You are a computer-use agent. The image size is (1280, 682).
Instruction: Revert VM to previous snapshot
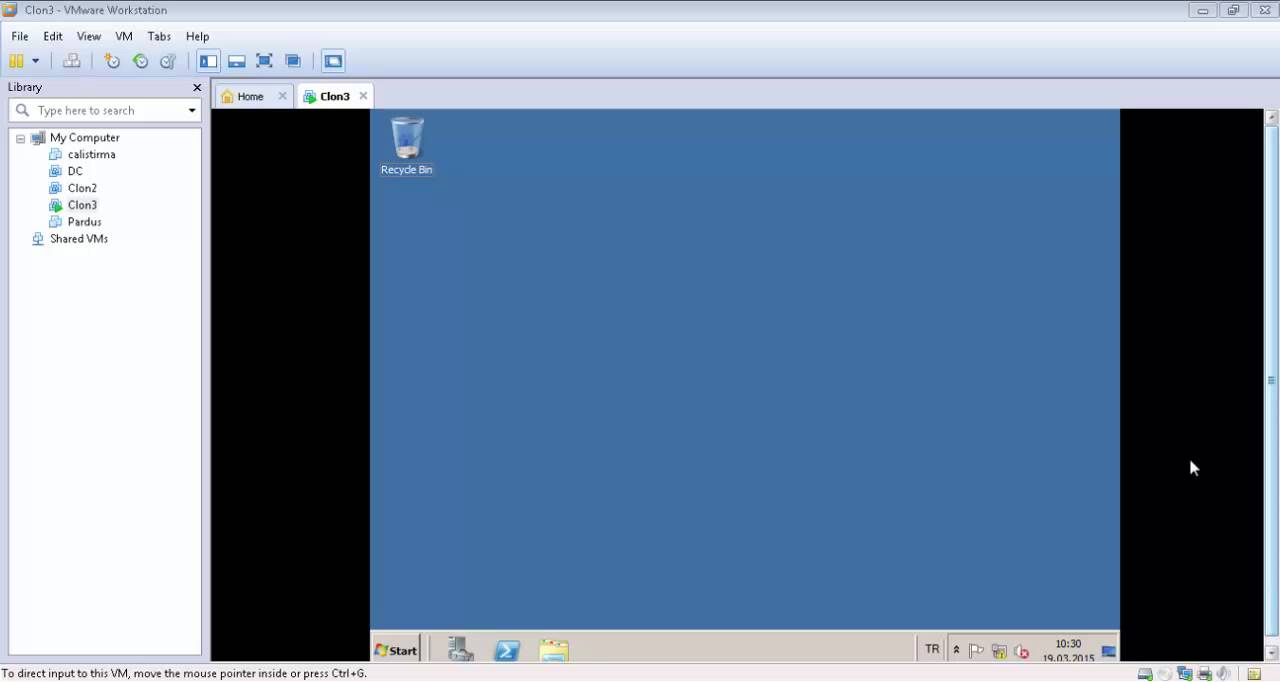[140, 61]
